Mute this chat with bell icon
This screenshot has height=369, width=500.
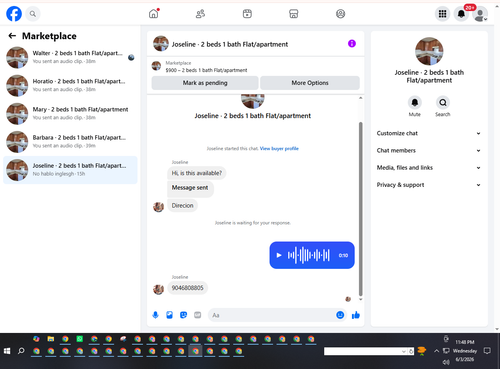415,103
